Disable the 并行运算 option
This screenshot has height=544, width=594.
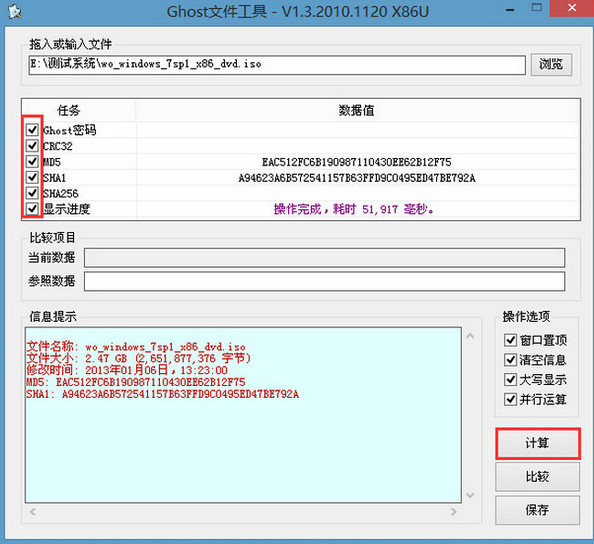(510, 399)
